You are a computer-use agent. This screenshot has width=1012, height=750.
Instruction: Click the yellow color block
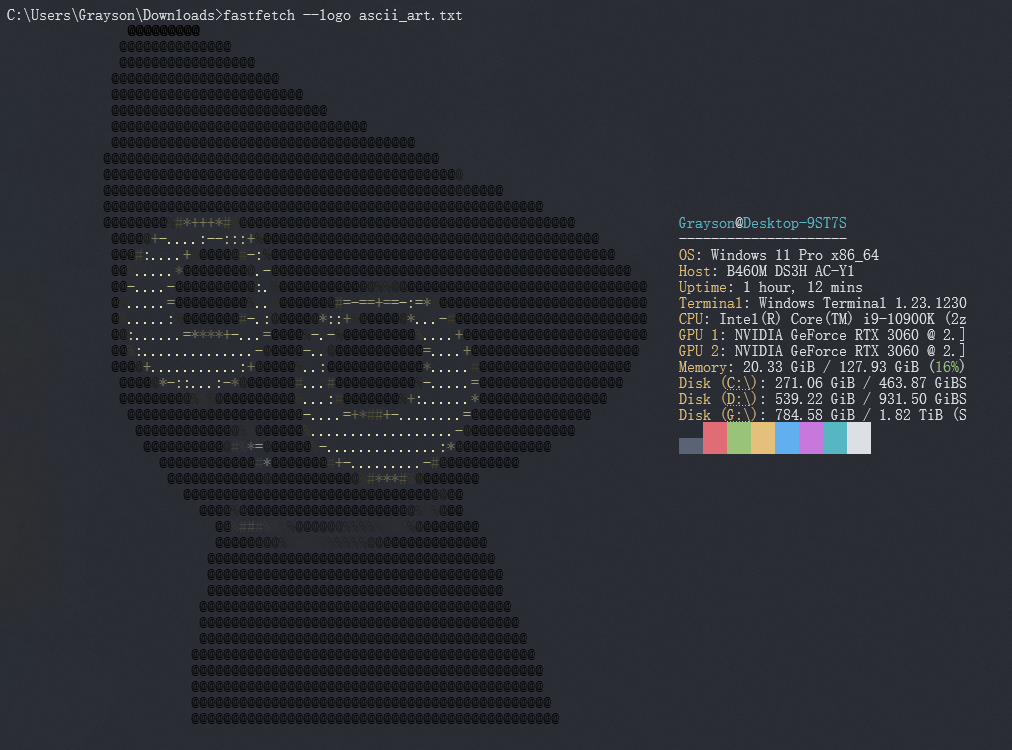pos(763,438)
